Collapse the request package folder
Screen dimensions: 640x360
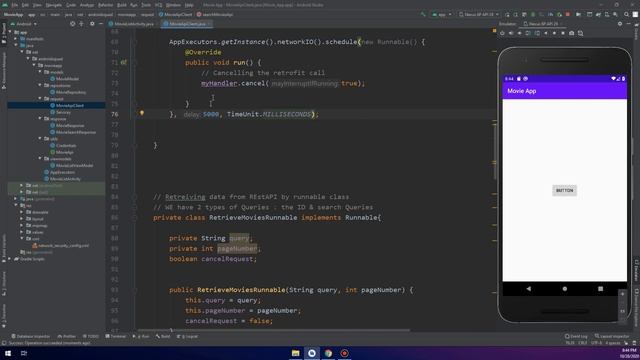pyautogui.click(x=40, y=98)
